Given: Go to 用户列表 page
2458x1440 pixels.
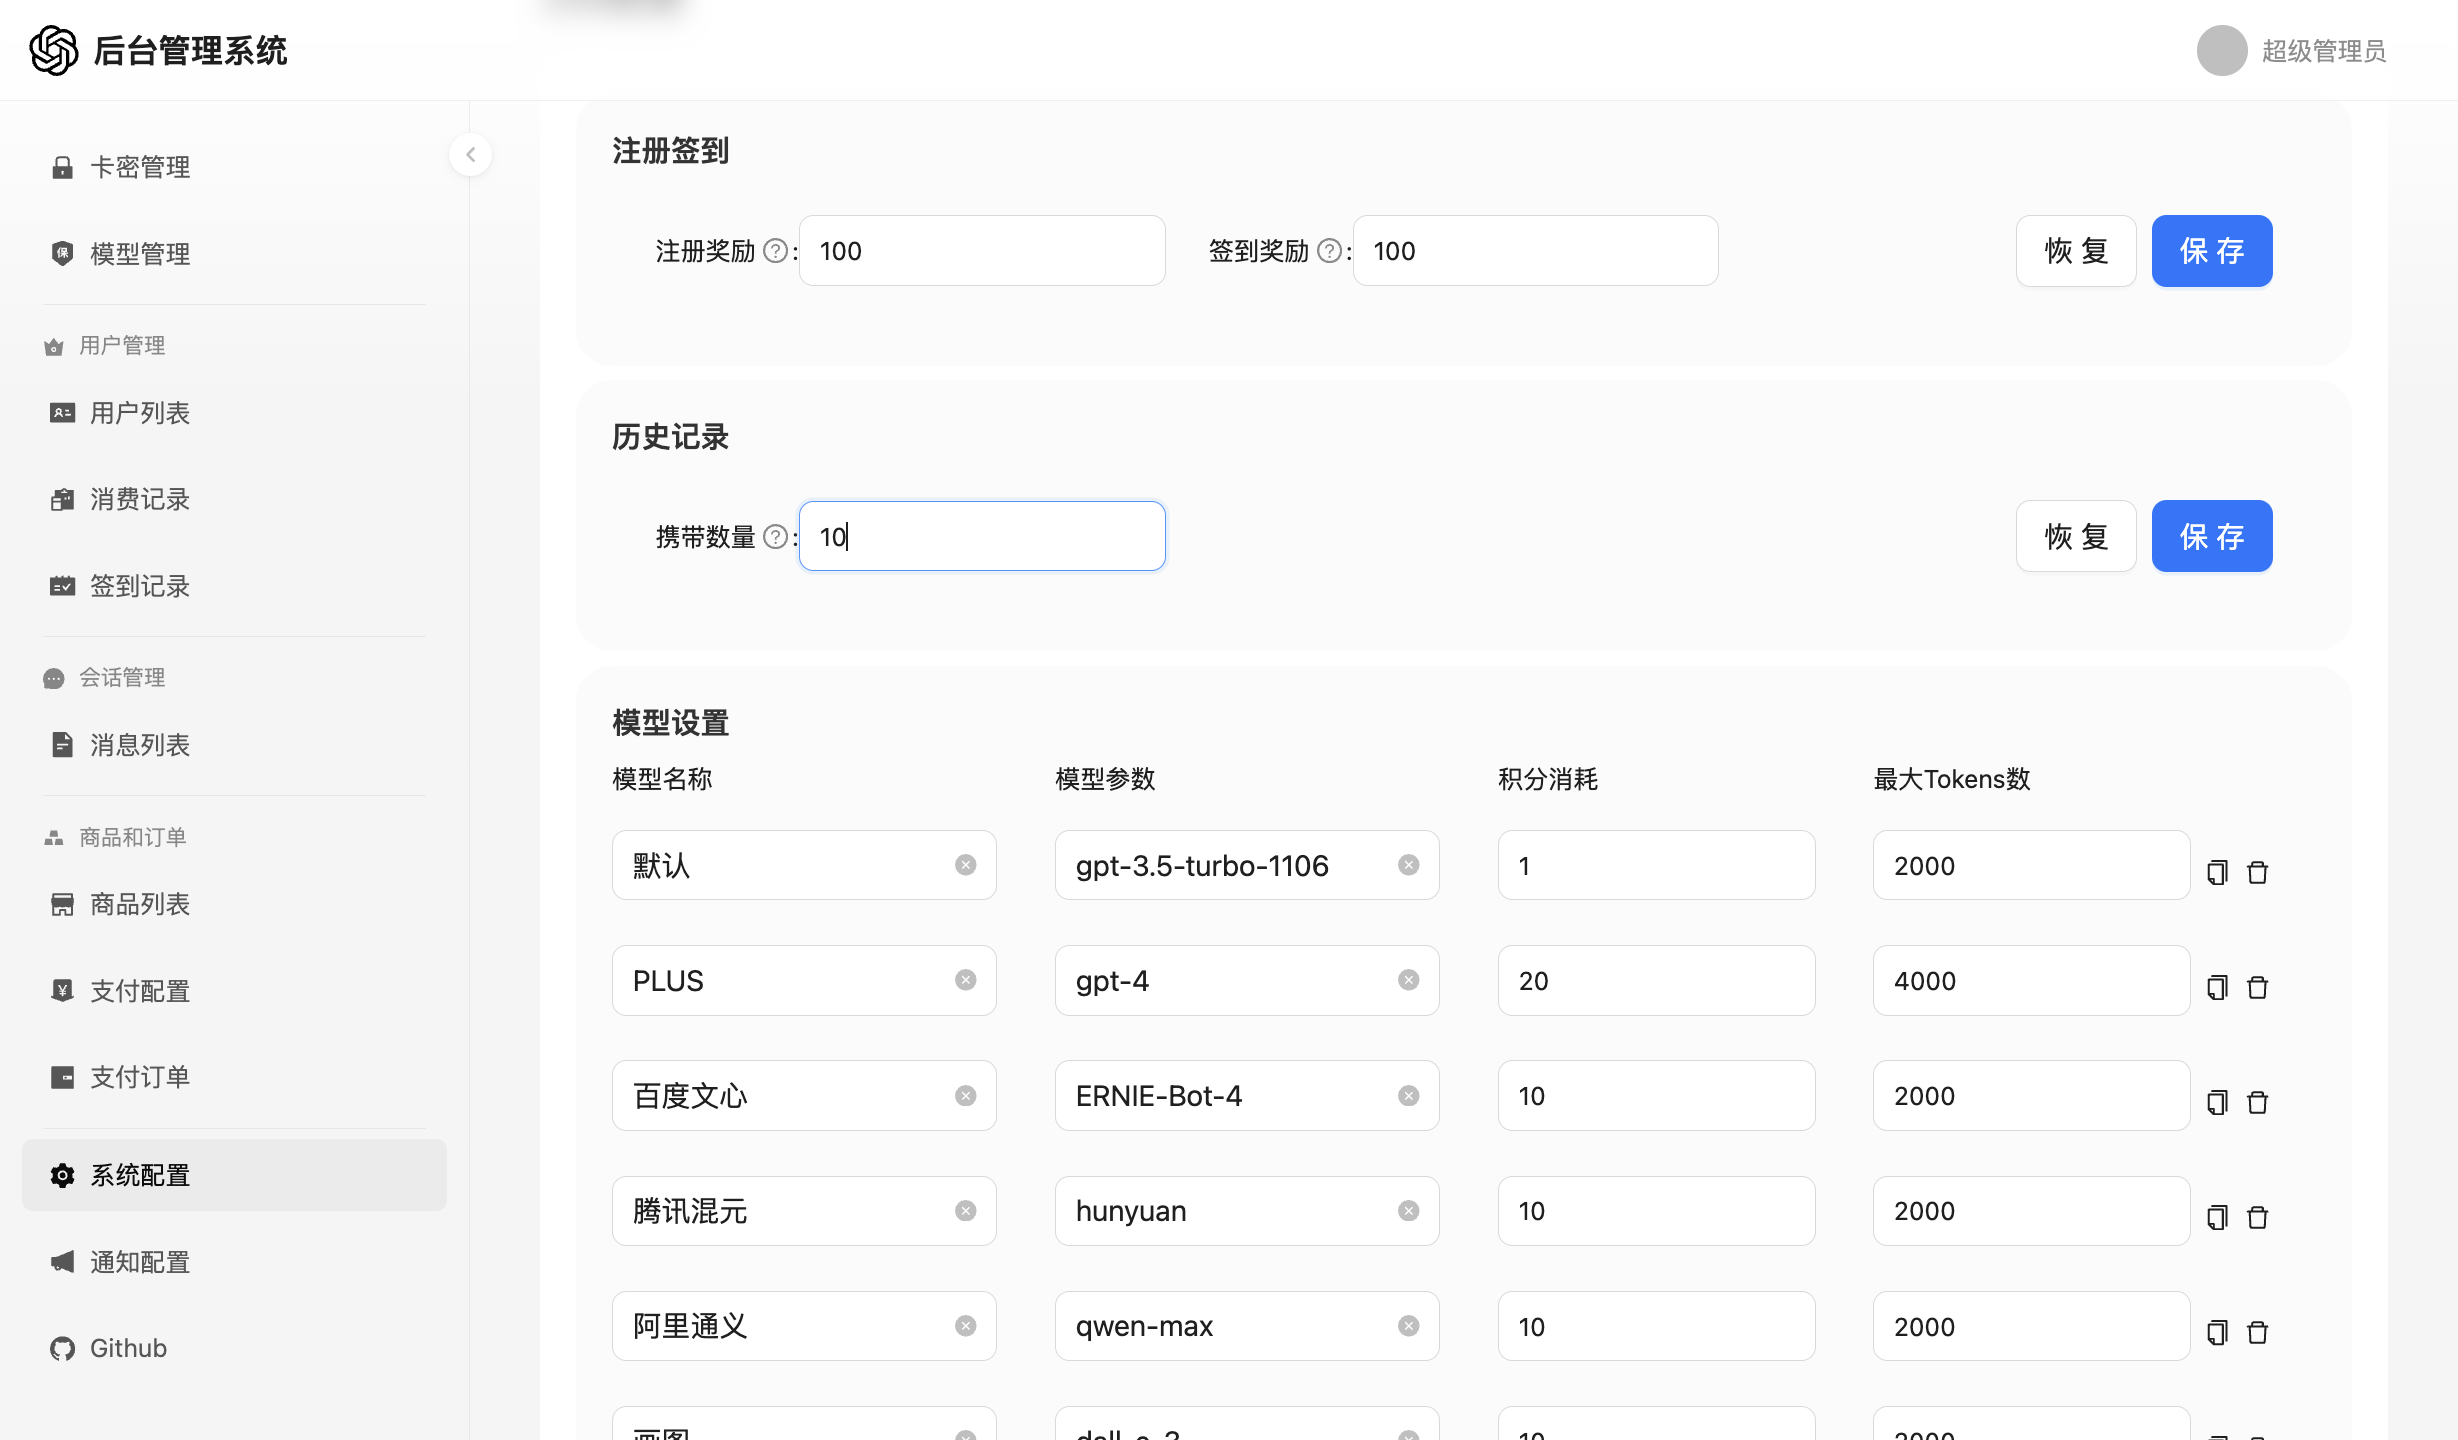Looking at the screenshot, I should click(x=140, y=413).
